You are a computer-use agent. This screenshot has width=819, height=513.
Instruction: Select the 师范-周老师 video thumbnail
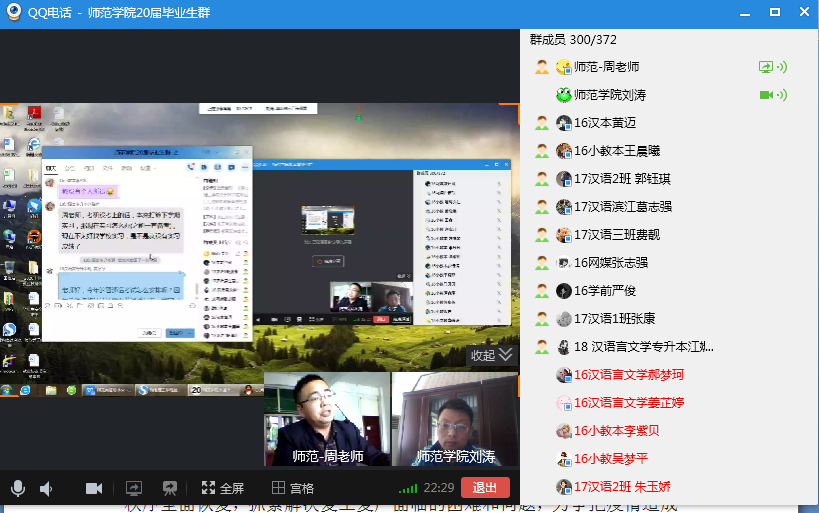(327, 419)
